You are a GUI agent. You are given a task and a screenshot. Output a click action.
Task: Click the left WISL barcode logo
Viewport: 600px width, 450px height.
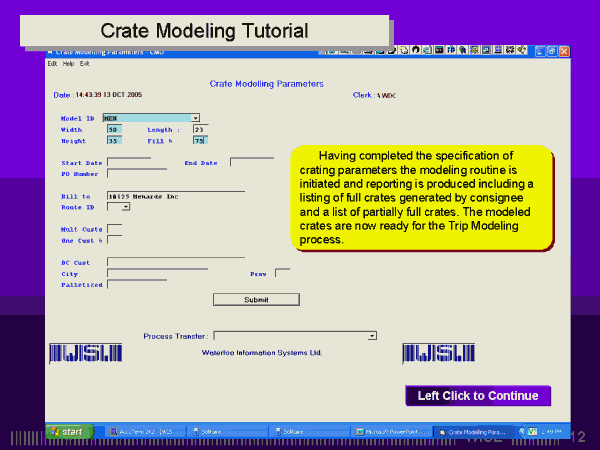[85, 354]
